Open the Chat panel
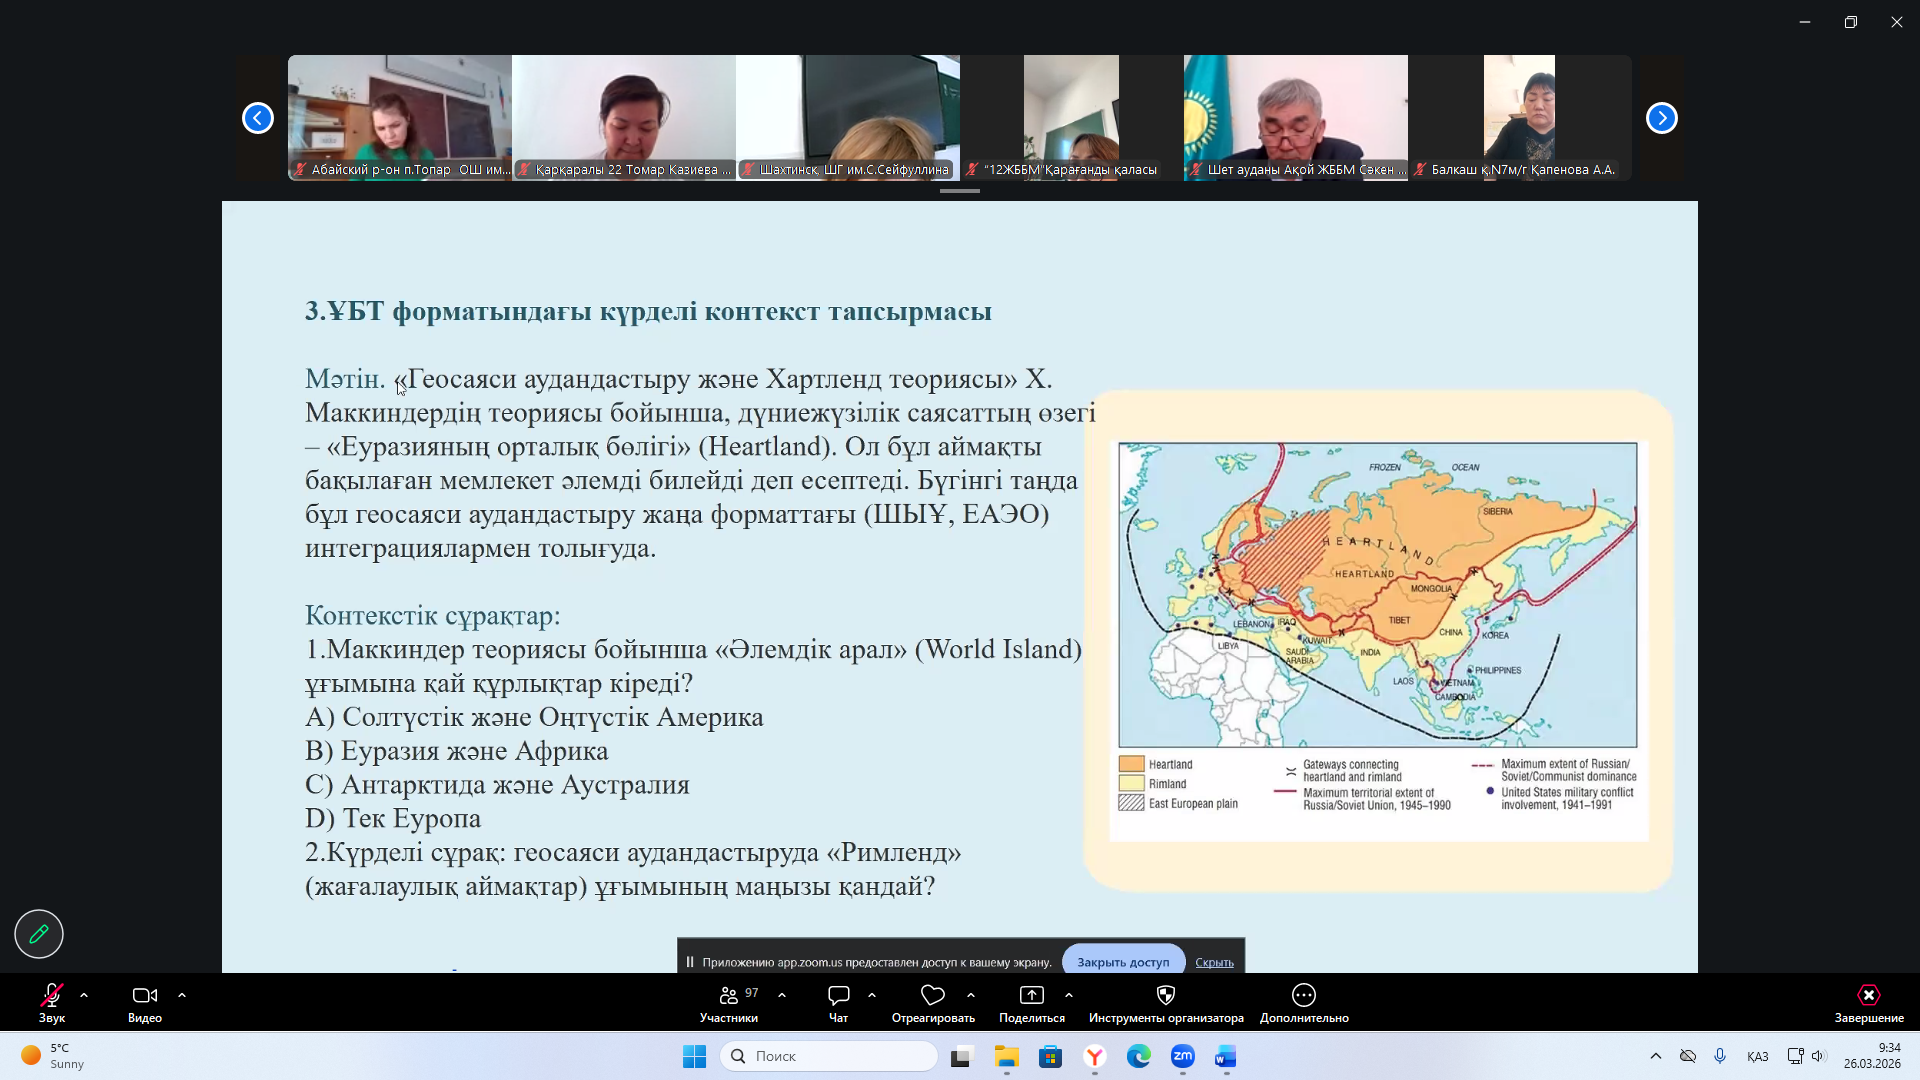 (x=838, y=995)
